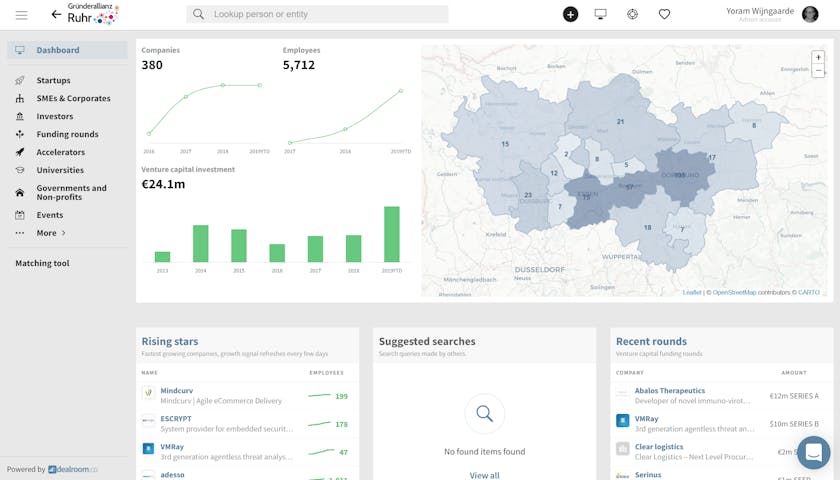840x480 pixels.
Task: Open the Matching tool
Action: tap(42, 263)
